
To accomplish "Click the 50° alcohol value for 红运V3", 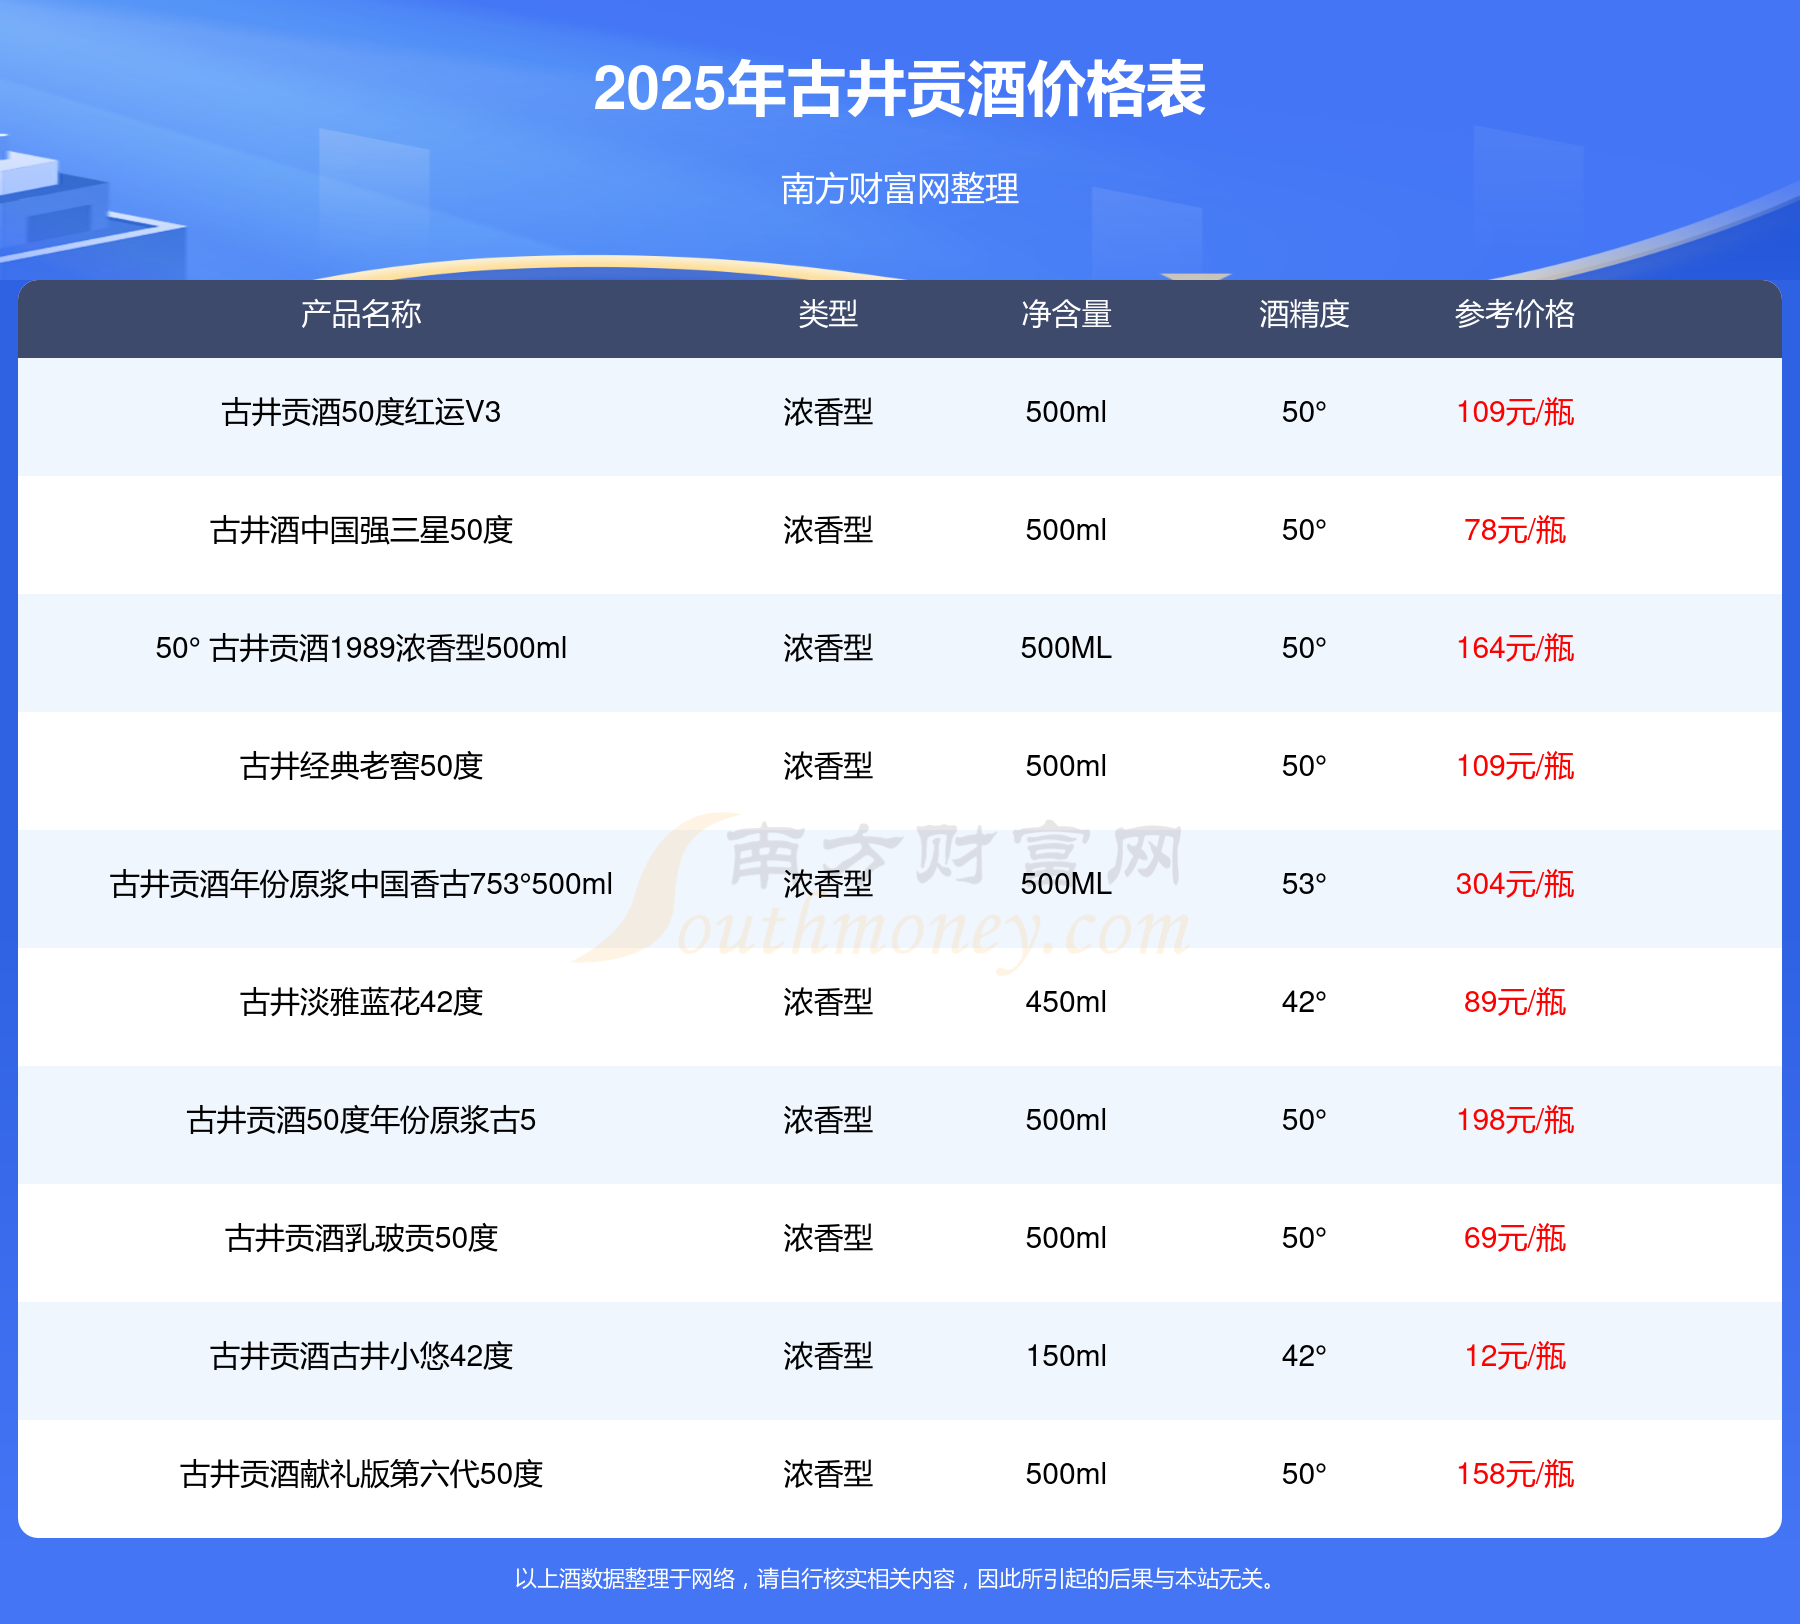I will click(1304, 412).
